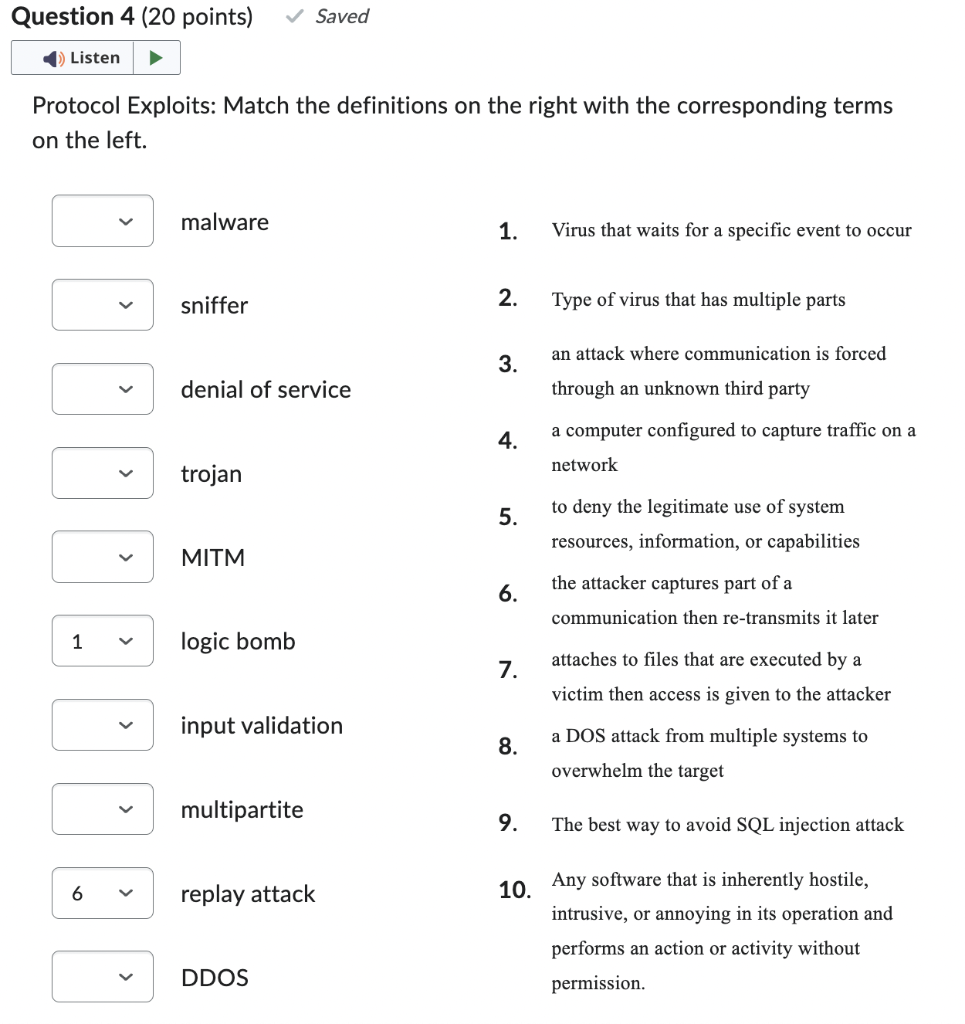Click the Protocol Exploits instruction text
965x1024 pixels.
(x=463, y=121)
